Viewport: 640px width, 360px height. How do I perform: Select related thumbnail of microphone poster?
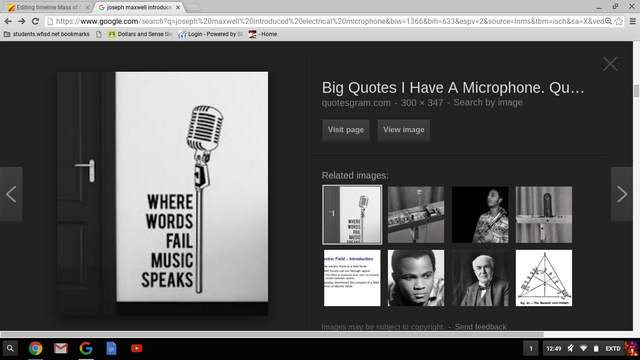(x=352, y=215)
